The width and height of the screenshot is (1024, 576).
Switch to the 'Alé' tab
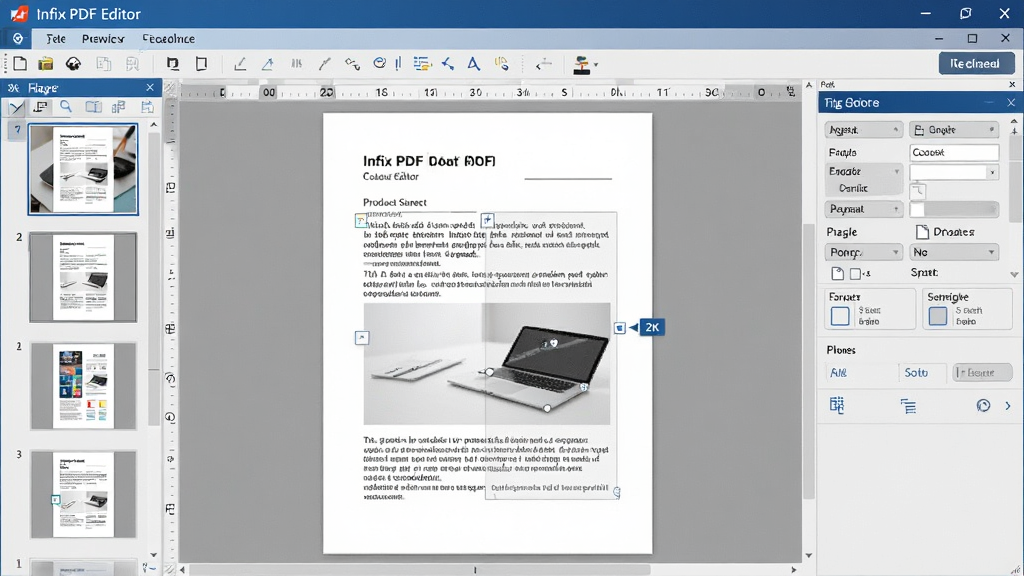coord(839,372)
